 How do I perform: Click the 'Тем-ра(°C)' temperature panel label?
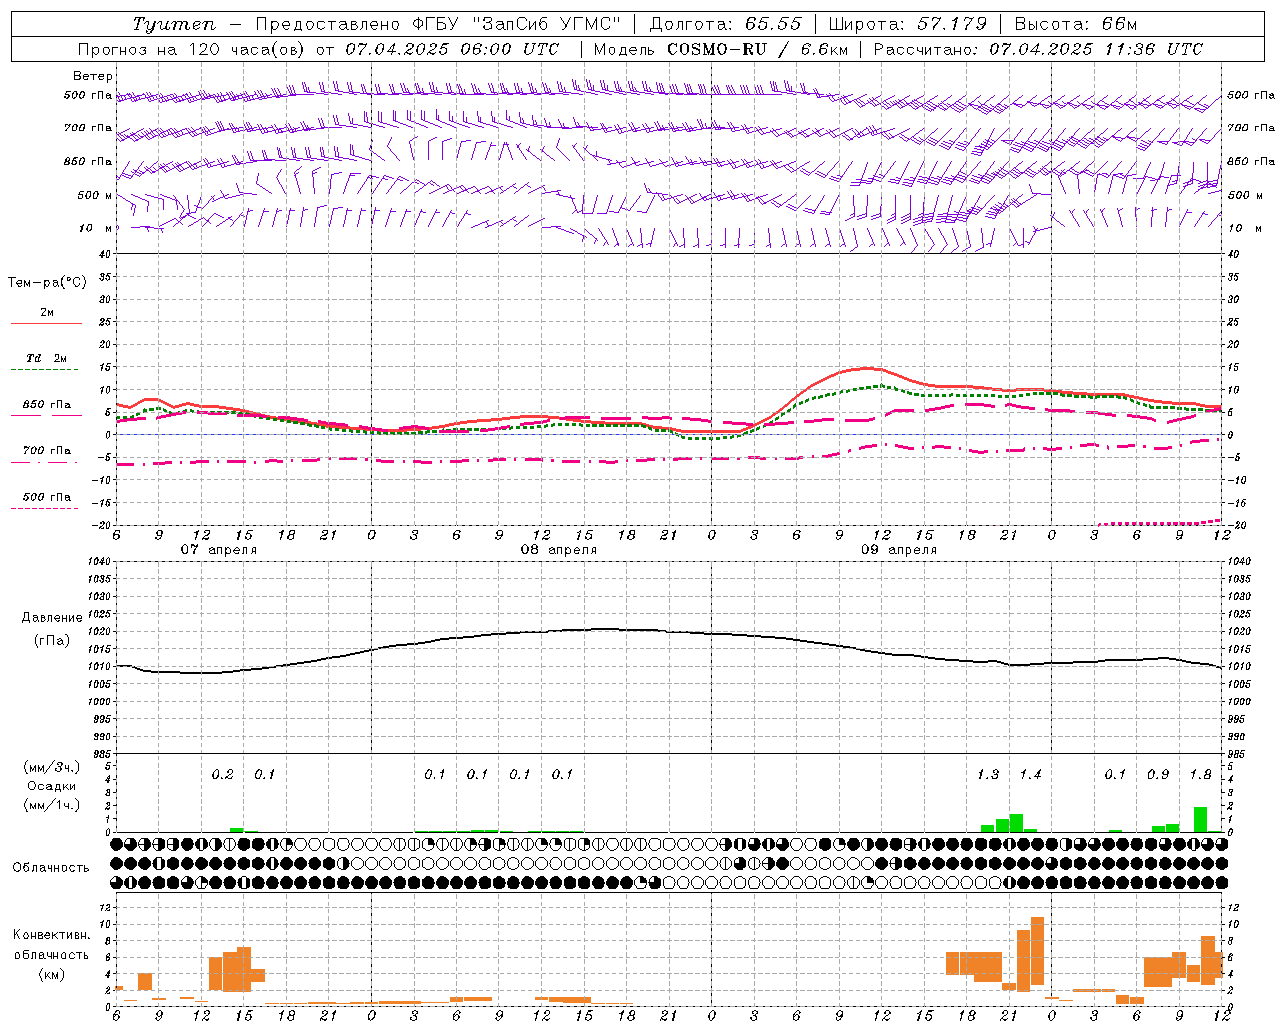pyautogui.click(x=47, y=283)
